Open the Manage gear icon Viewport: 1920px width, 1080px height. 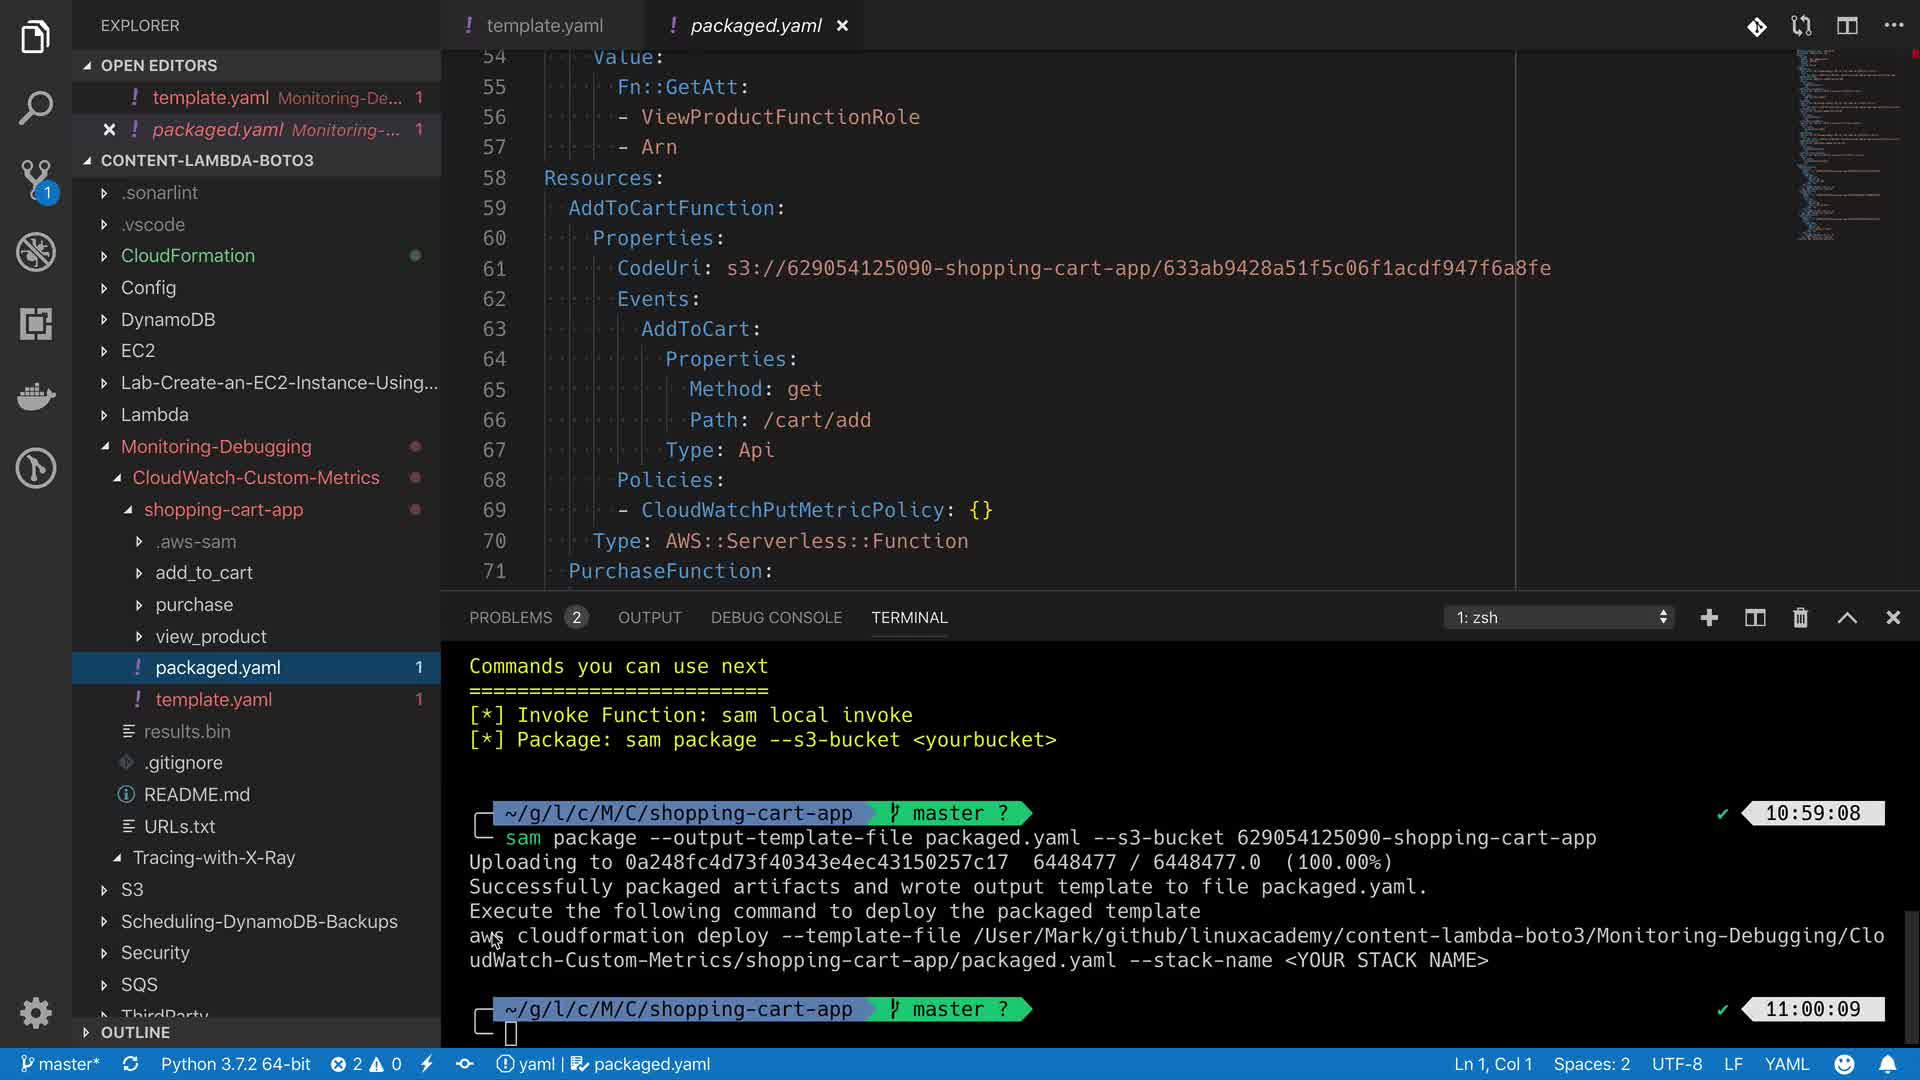36,1012
